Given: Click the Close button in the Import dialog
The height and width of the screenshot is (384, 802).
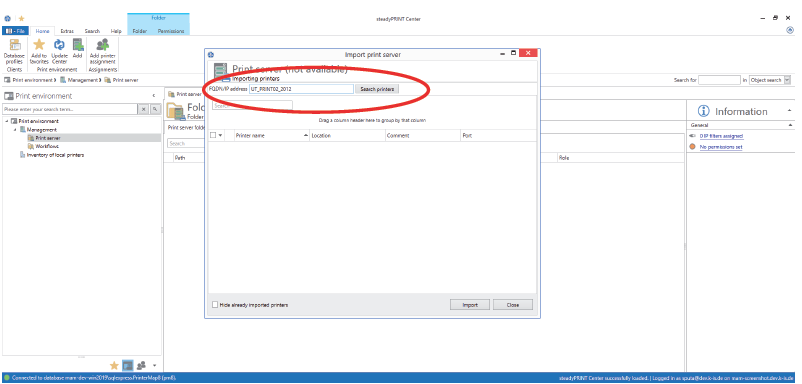Looking at the screenshot, I should point(513,305).
